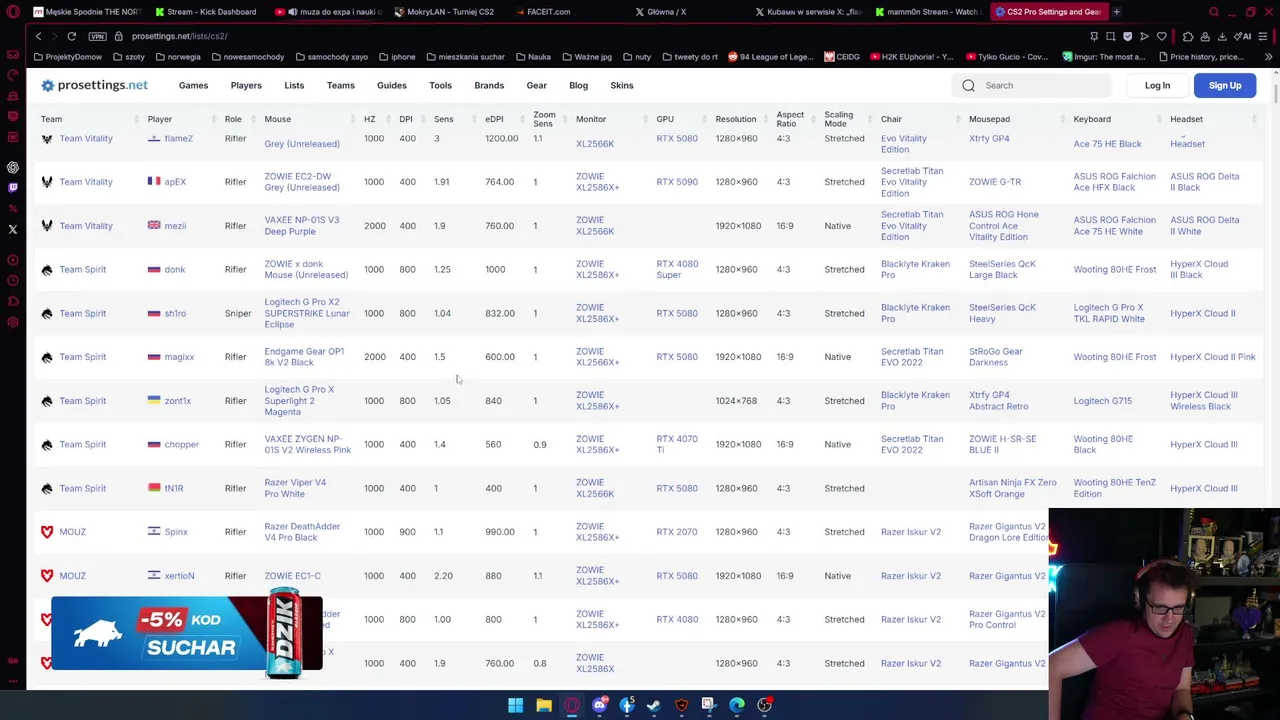Sort table by Headset column
Image resolution: width=1280 pixels, height=720 pixels.
[1186, 119]
